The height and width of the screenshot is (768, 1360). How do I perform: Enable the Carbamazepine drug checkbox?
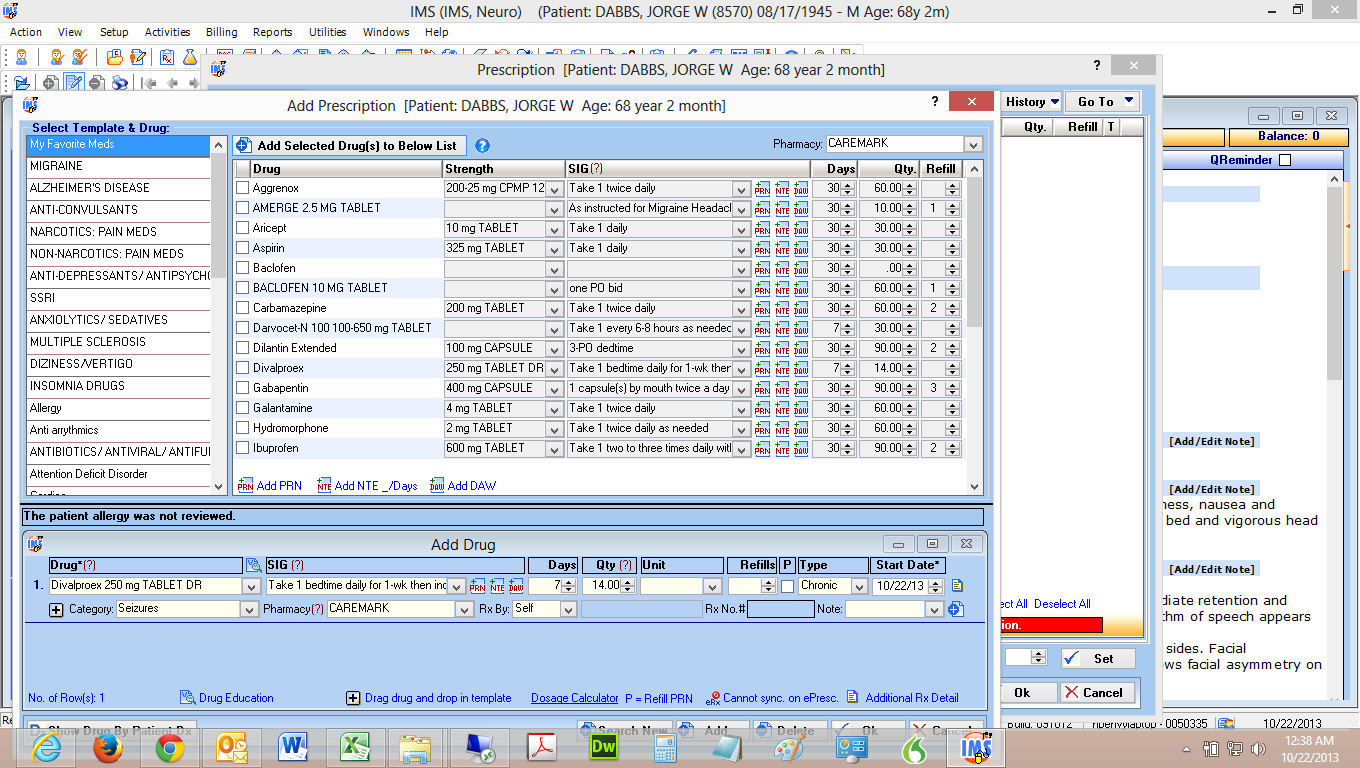click(x=241, y=308)
